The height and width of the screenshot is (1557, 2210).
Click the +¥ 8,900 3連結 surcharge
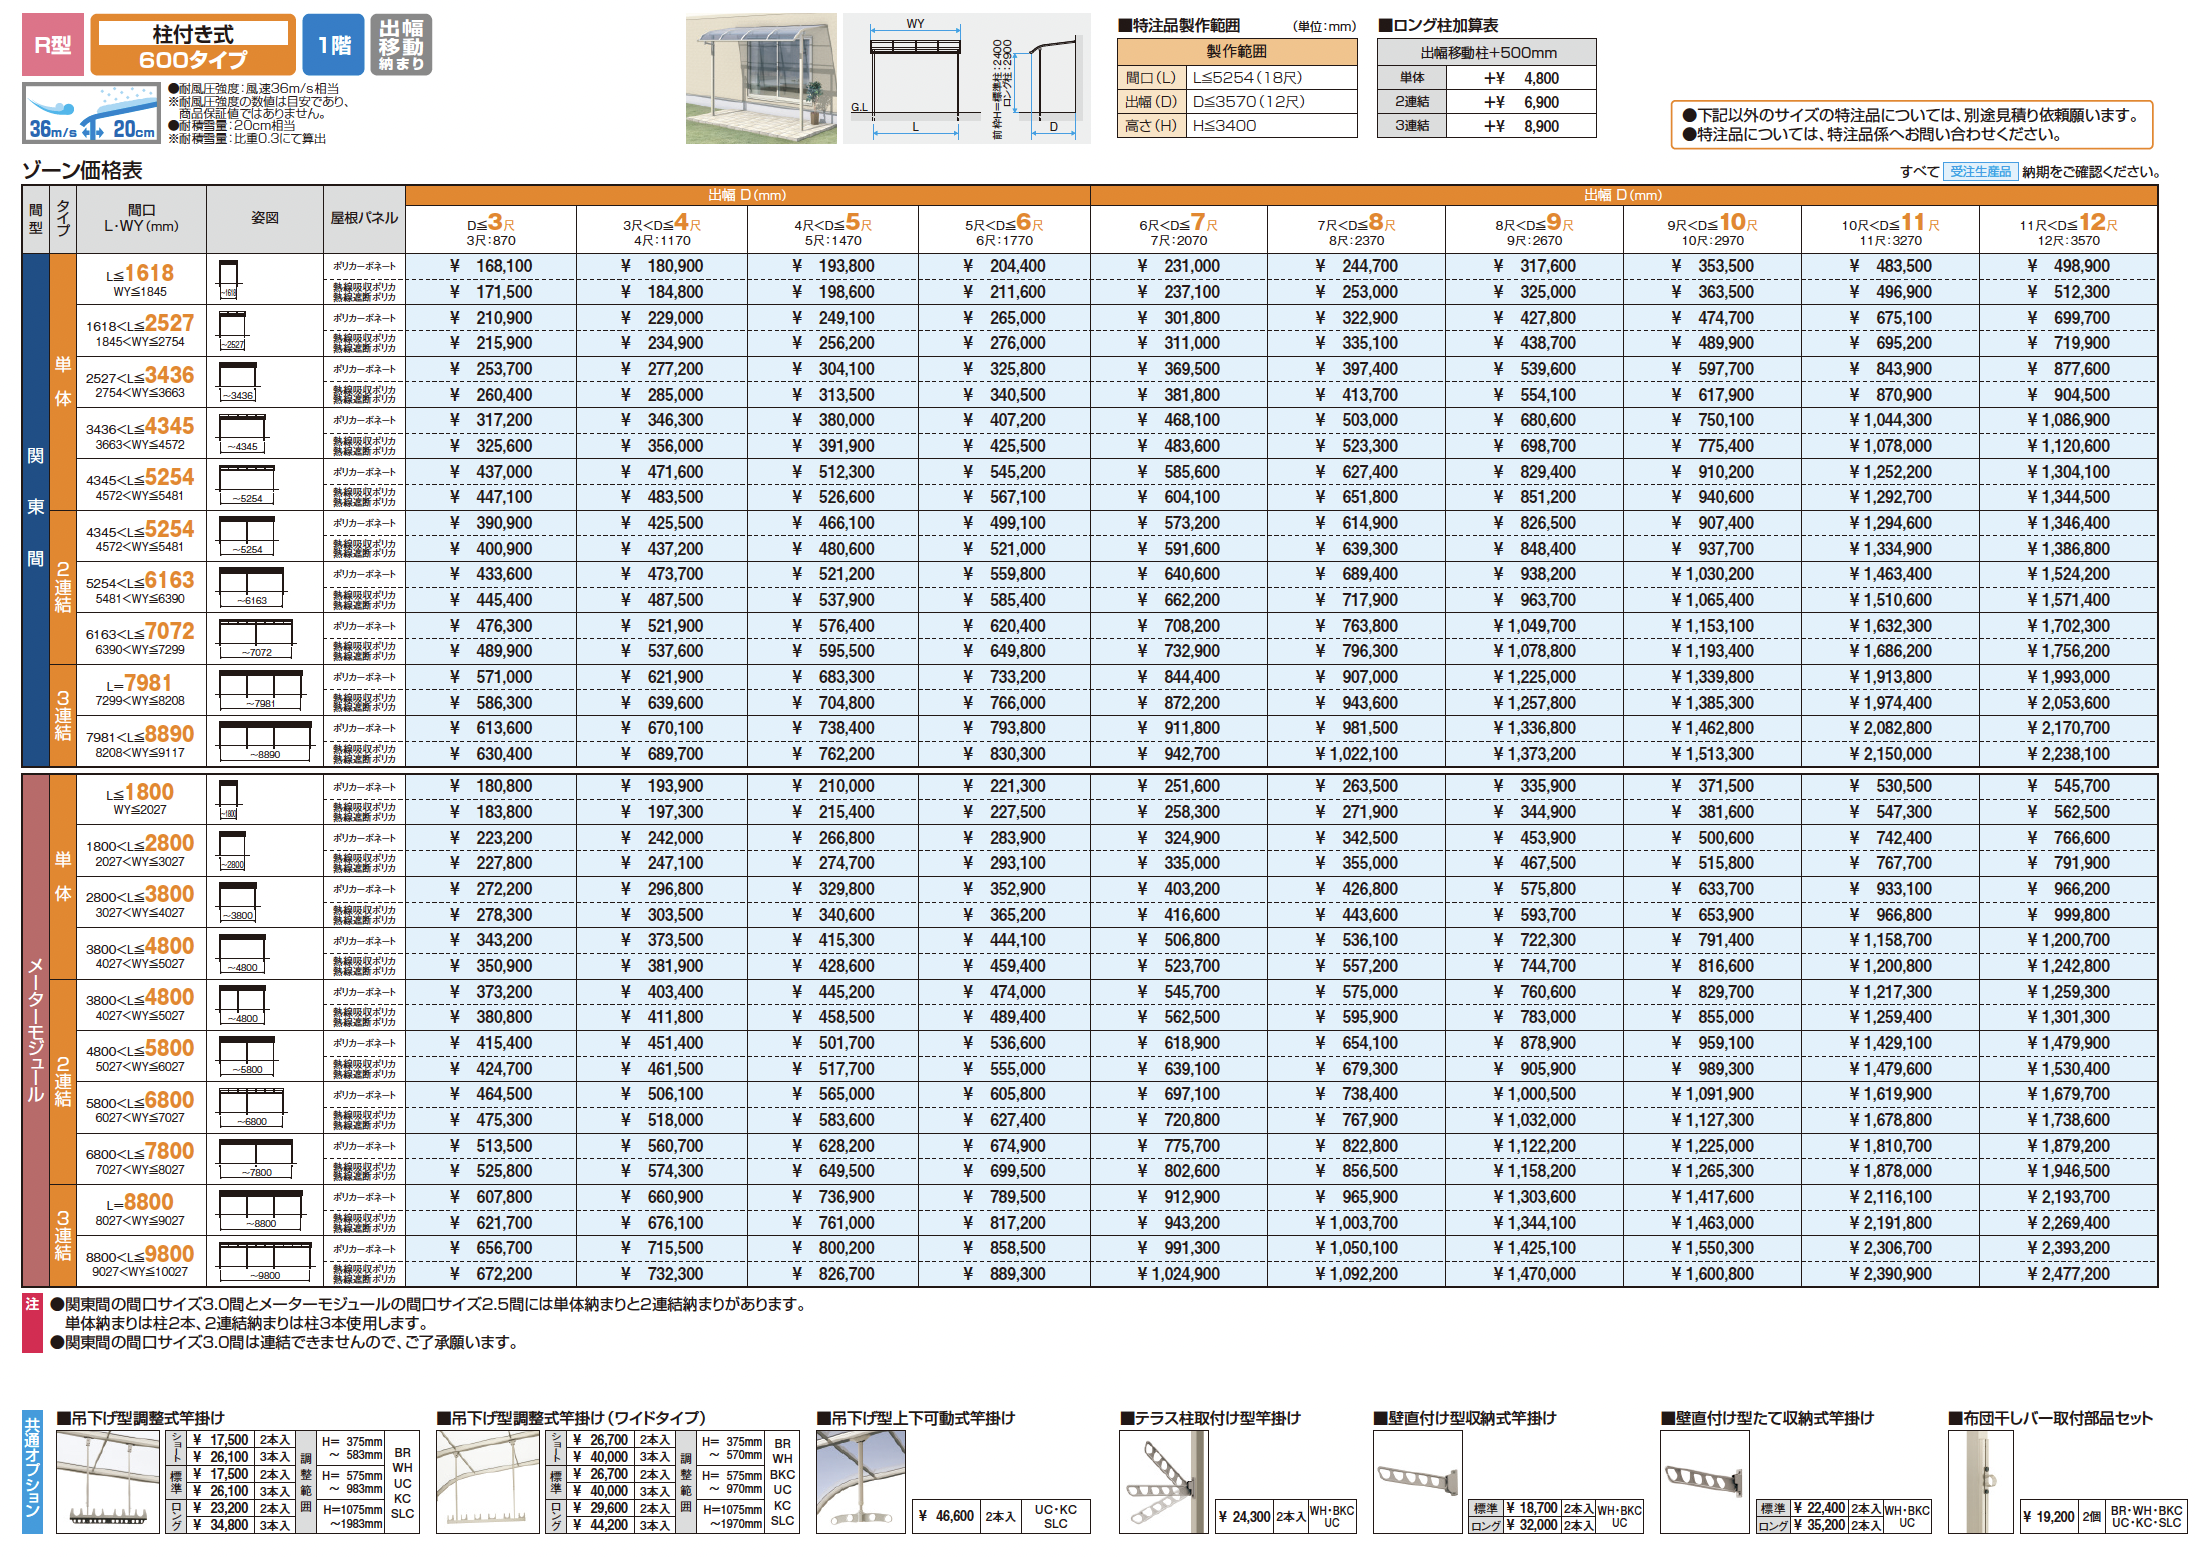click(x=1521, y=126)
